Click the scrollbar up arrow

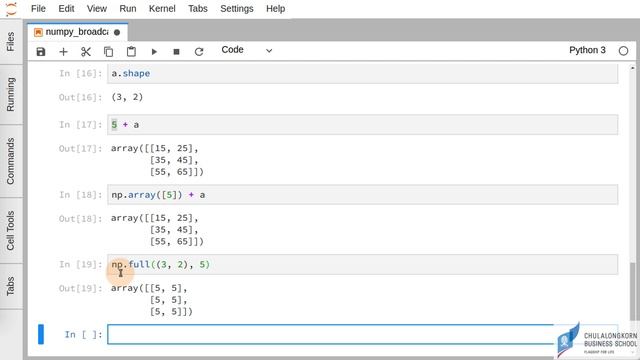(x=633, y=68)
